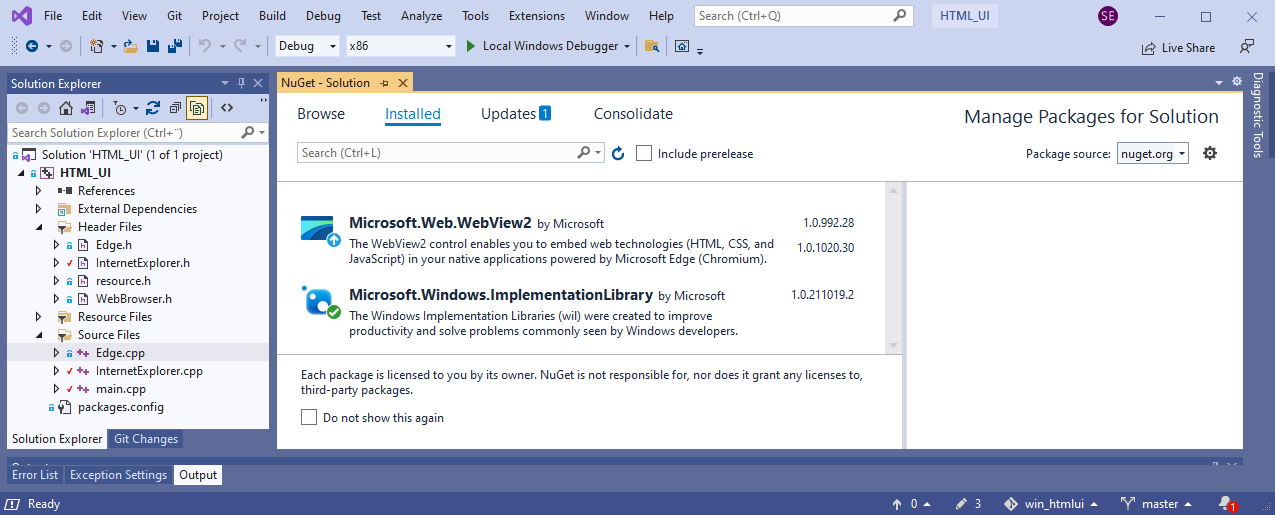Click the Find in Files toolbar icon
Viewport: 1275px width, 515px height.
point(652,46)
